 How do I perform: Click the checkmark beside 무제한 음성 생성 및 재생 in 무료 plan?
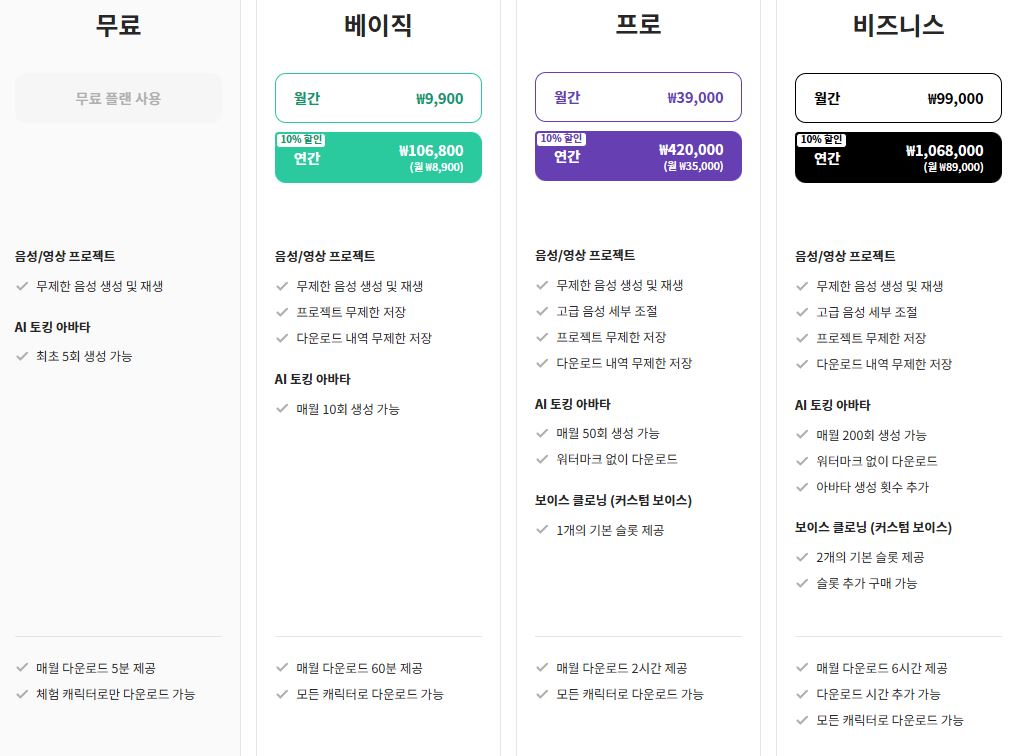22,286
